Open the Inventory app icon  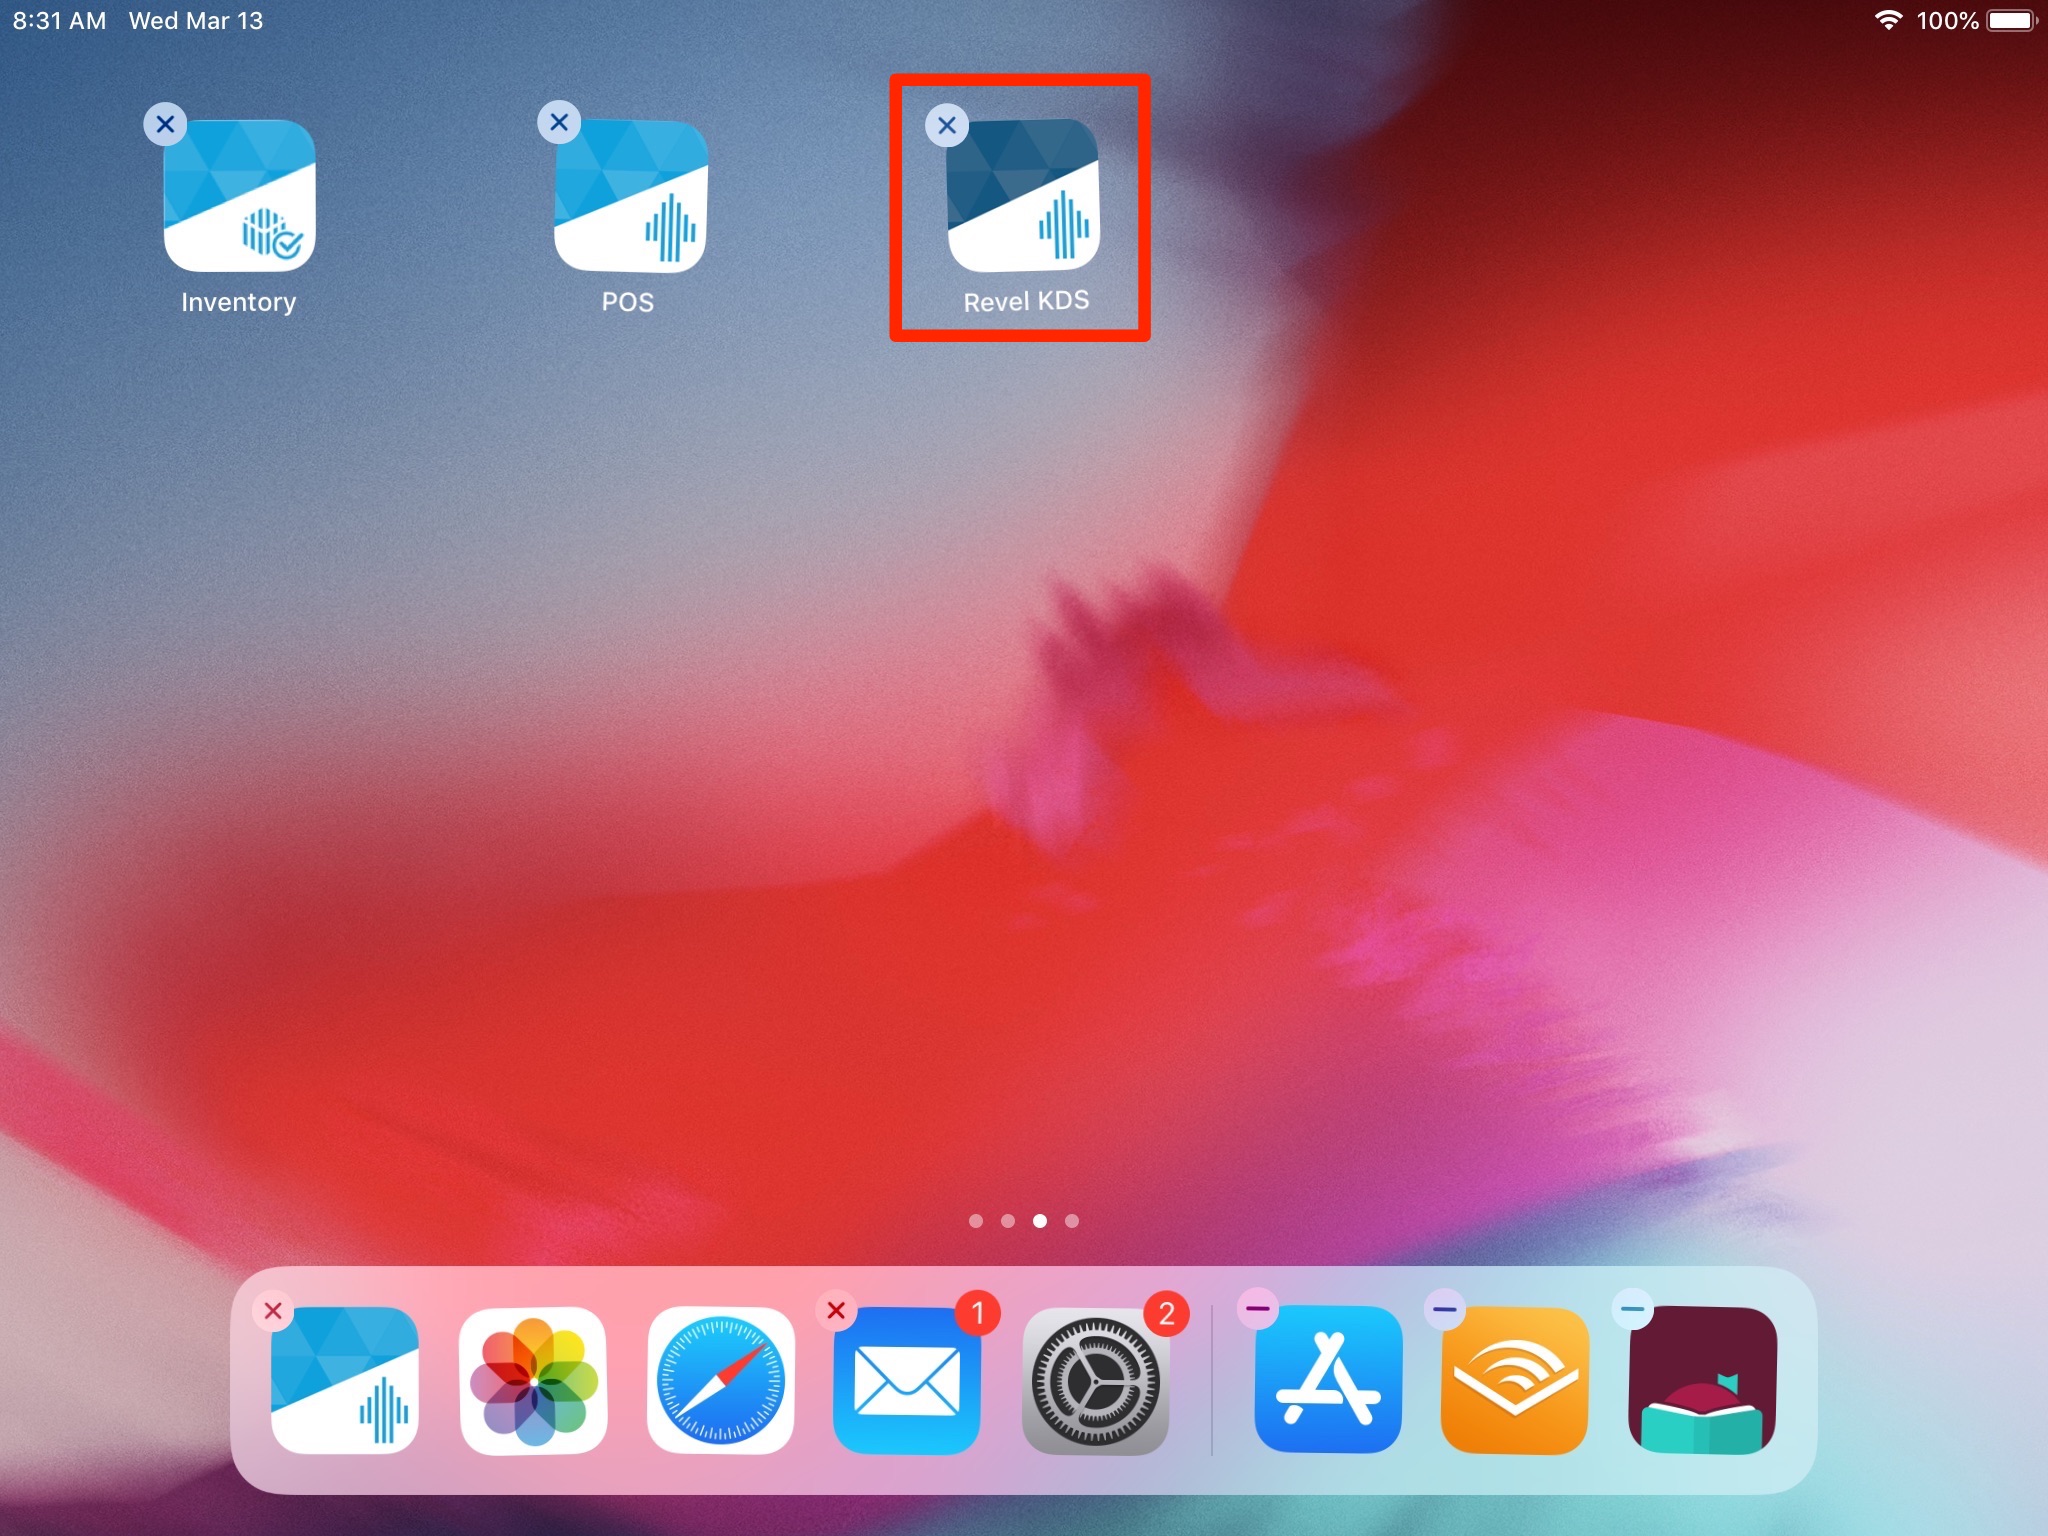tap(240, 196)
